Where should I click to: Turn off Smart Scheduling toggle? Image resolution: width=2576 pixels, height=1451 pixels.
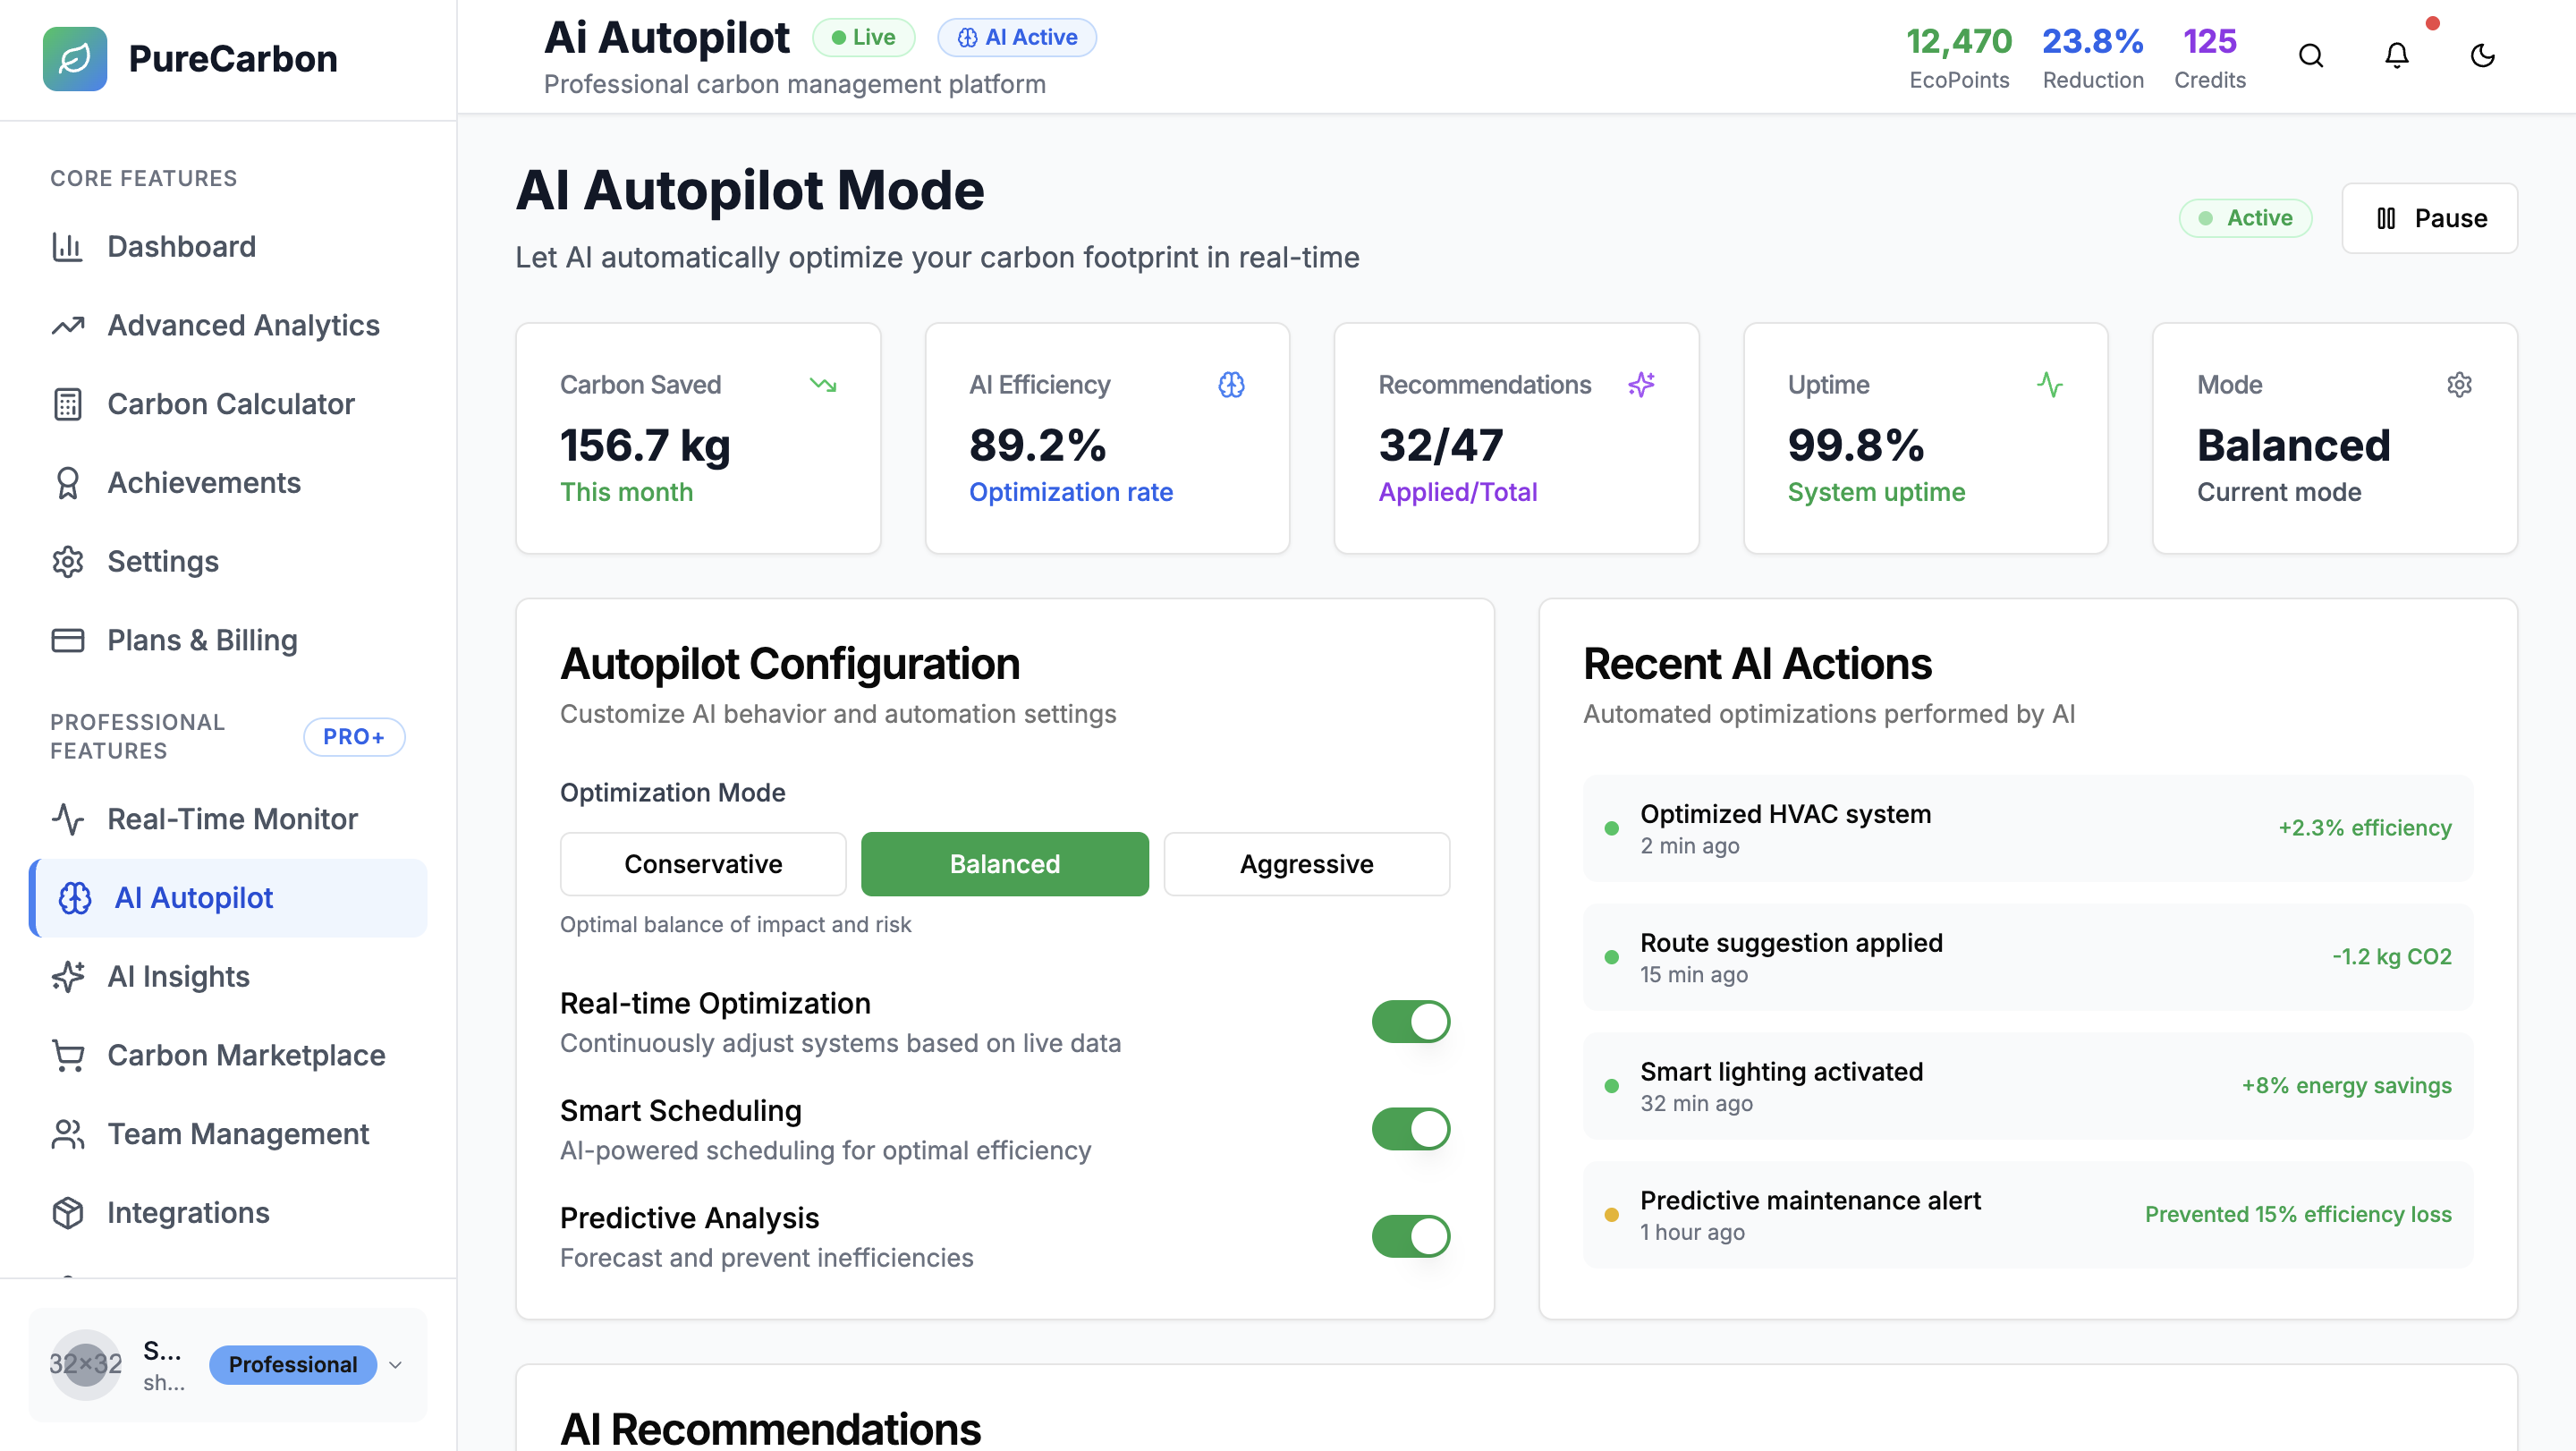(1410, 1128)
